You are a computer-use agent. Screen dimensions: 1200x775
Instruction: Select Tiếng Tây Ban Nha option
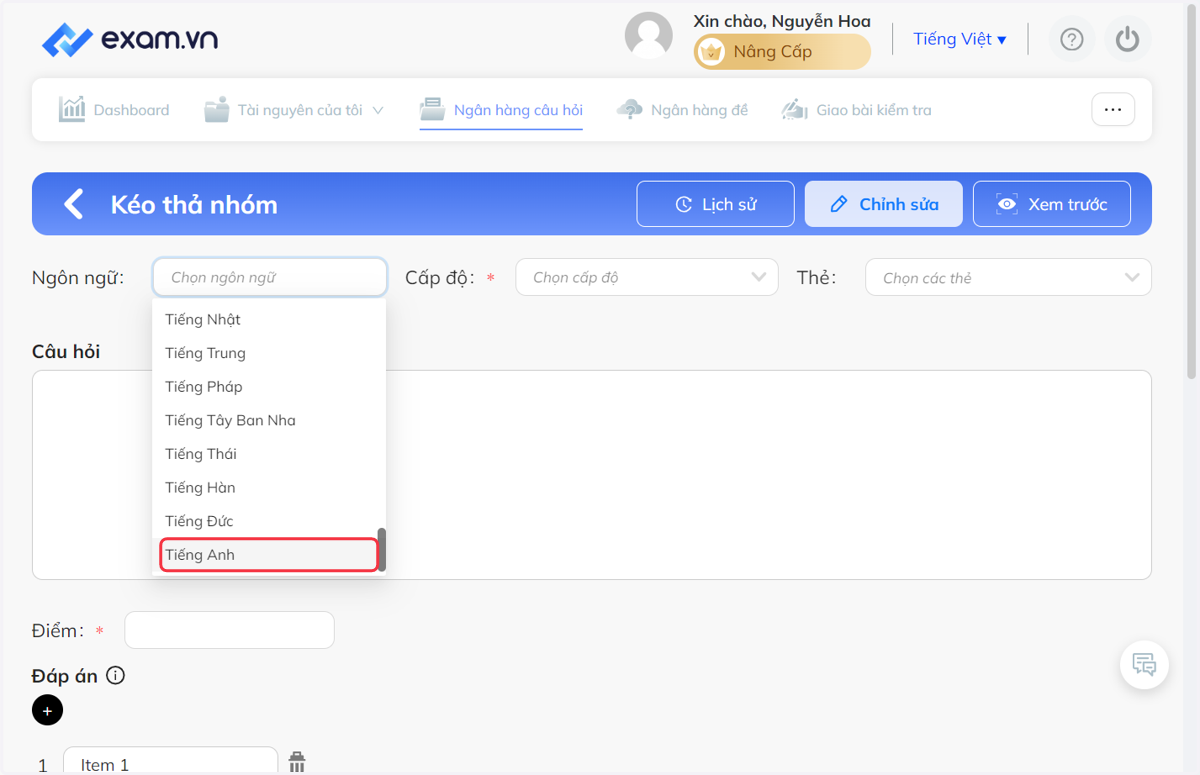tap(269, 420)
